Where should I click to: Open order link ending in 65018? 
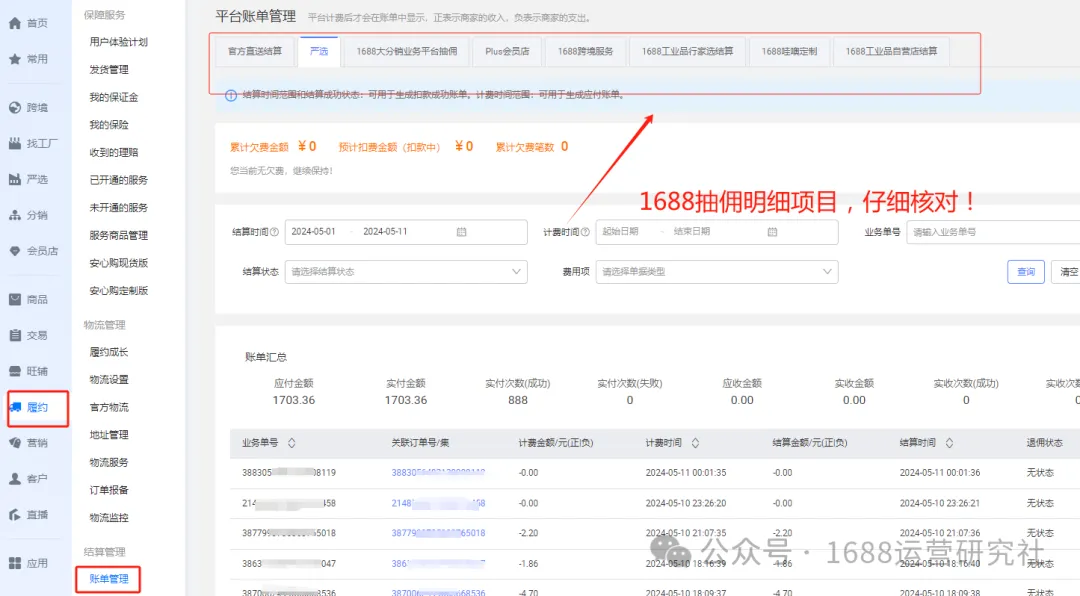tap(438, 533)
